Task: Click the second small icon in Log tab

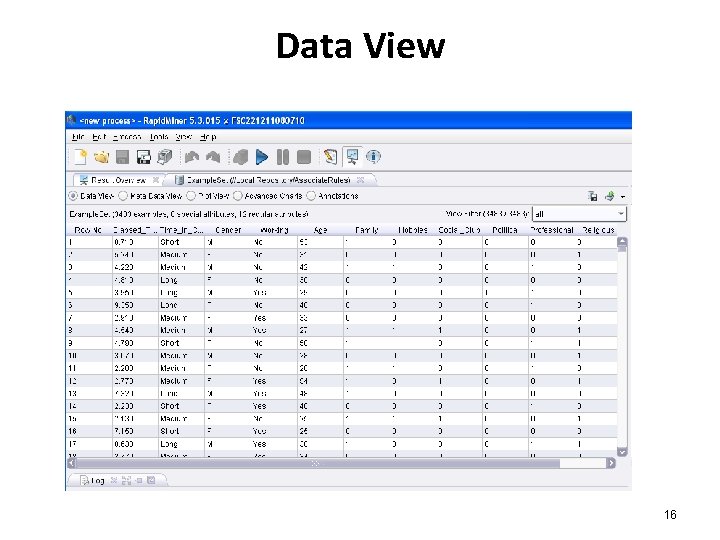Action: click(126, 480)
